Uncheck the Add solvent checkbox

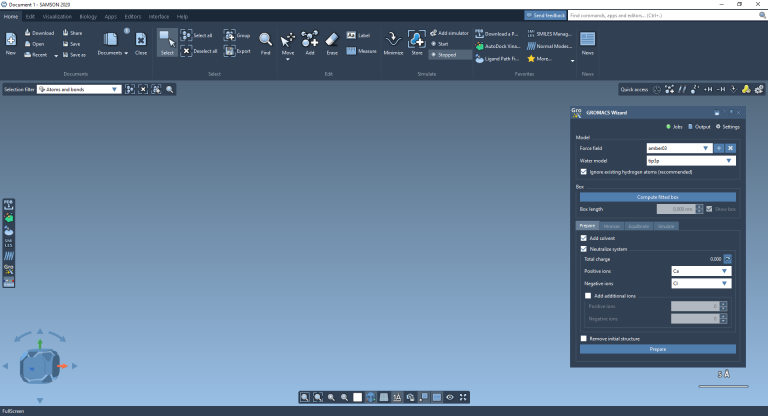[x=584, y=239]
